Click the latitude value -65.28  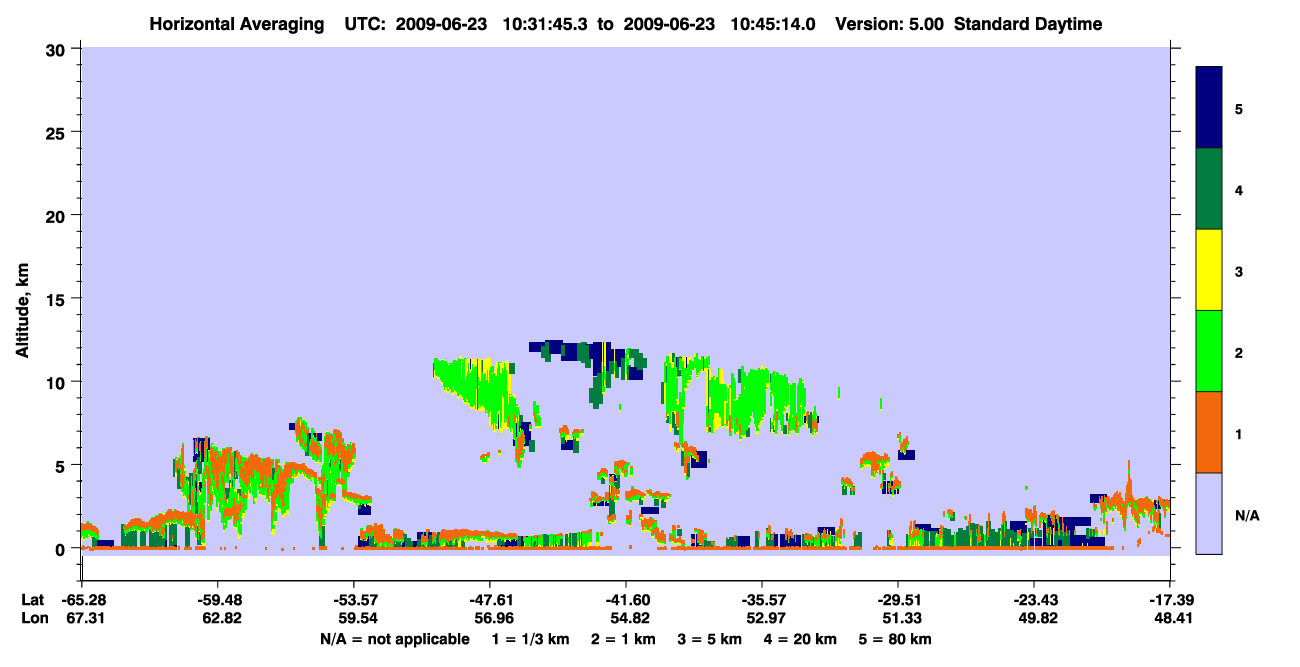pyautogui.click(x=82, y=600)
